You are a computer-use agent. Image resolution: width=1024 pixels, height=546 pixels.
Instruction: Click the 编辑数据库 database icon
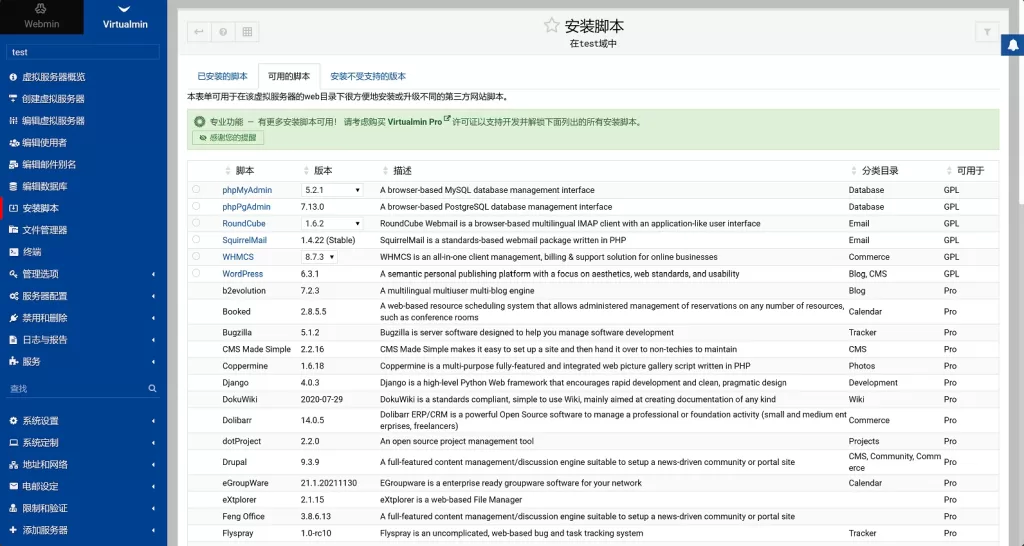(13, 186)
